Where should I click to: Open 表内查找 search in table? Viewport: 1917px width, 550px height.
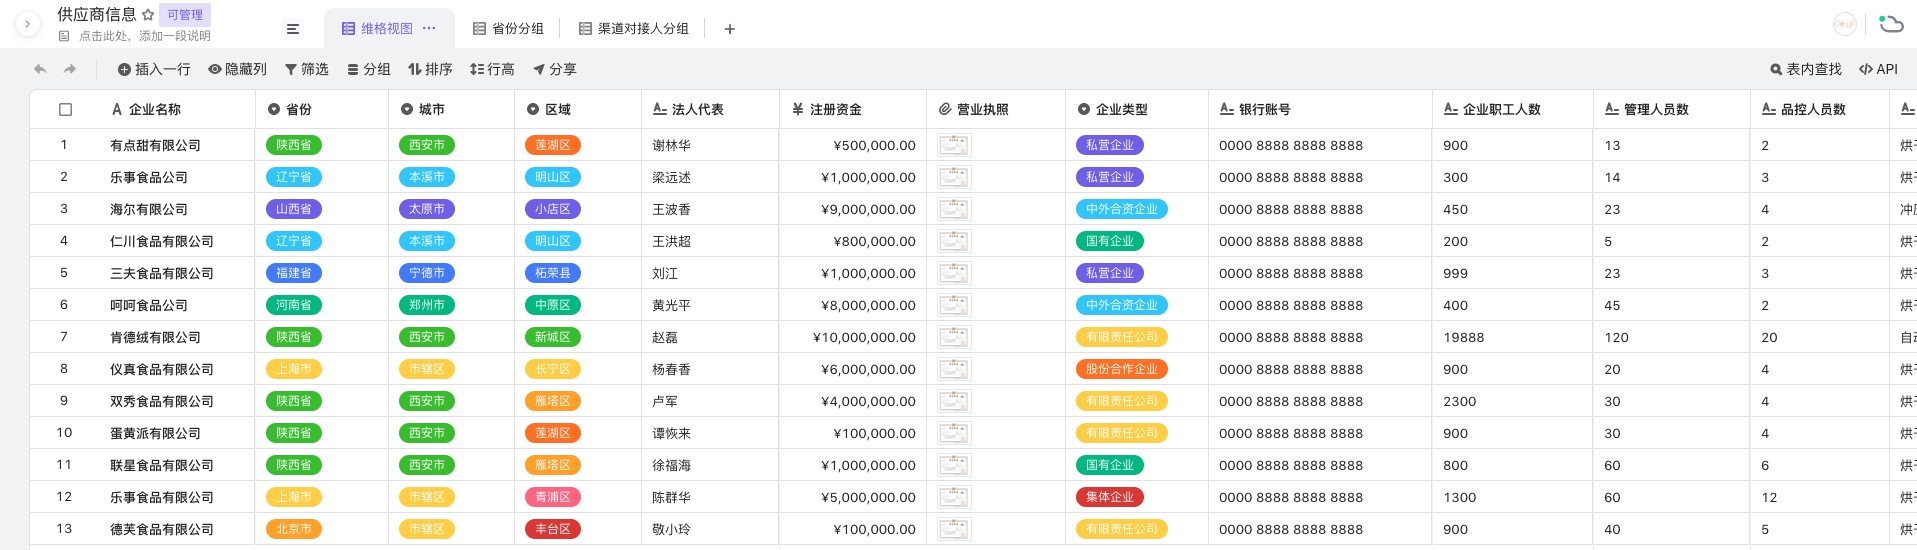click(1805, 69)
